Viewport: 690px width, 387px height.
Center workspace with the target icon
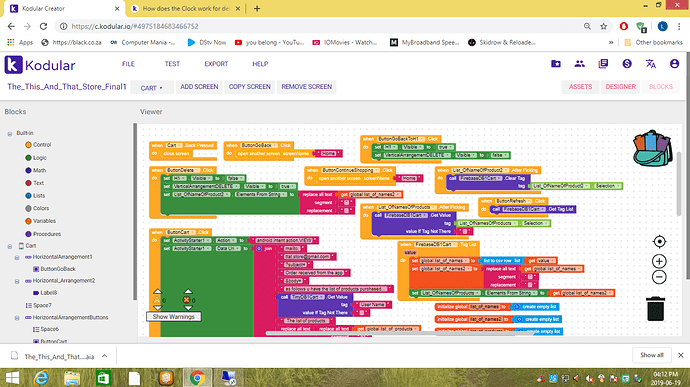click(659, 241)
